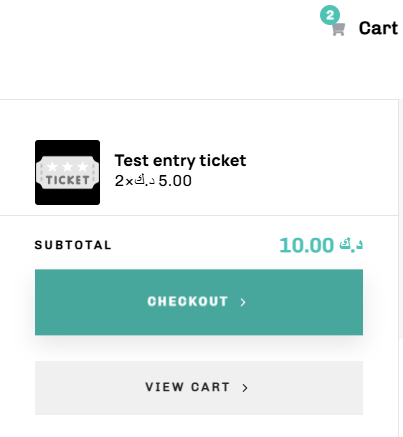403x437 pixels.
Task: Click the "Cart" header label
Action: pyautogui.click(x=378, y=28)
